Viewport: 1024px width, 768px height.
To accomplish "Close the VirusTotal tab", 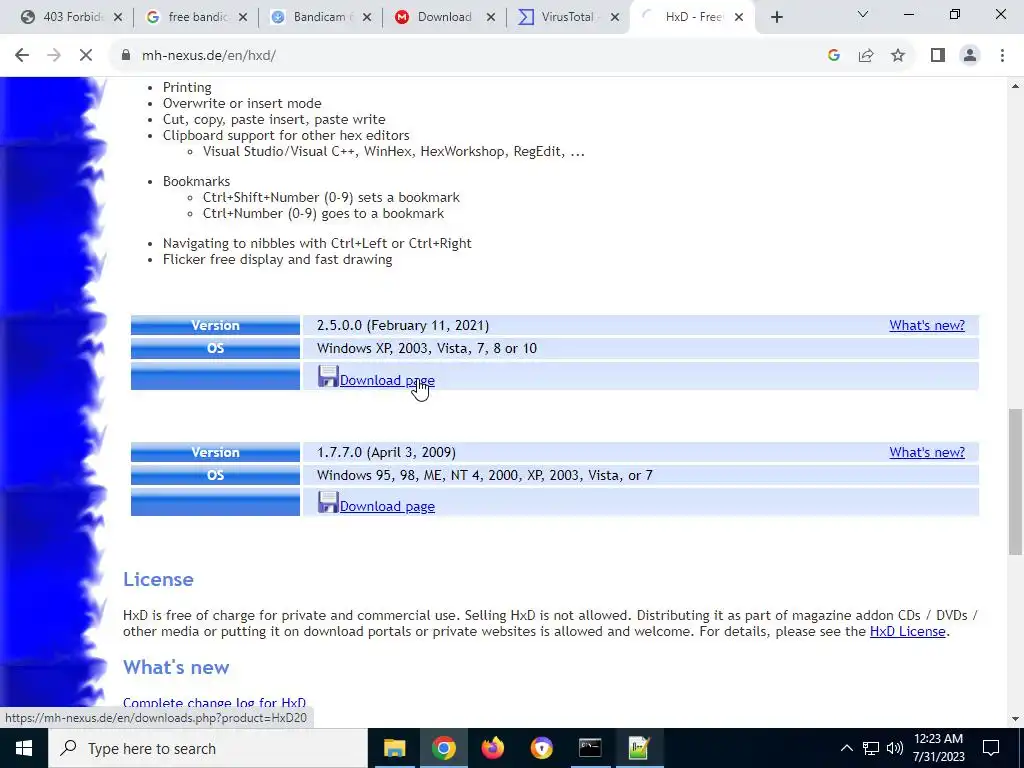I will (615, 18).
